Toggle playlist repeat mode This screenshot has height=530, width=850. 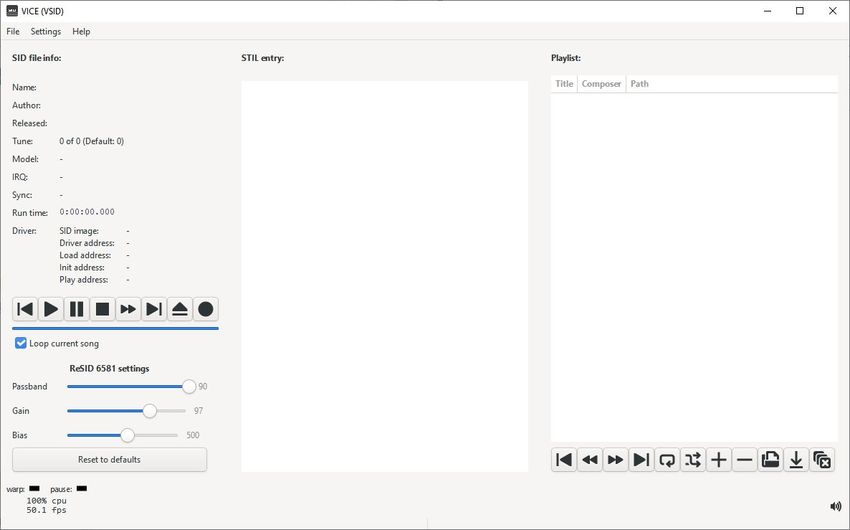coord(667,460)
